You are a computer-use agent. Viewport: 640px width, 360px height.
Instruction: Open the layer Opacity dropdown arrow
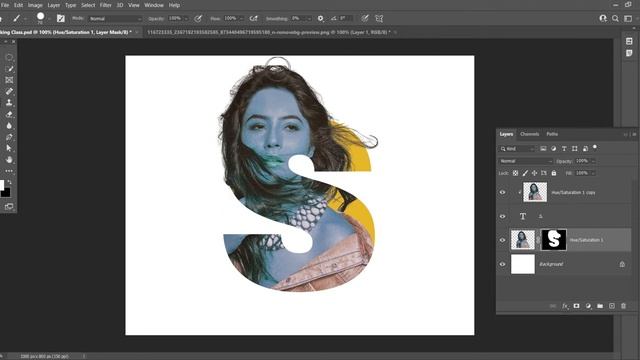[x=593, y=161]
